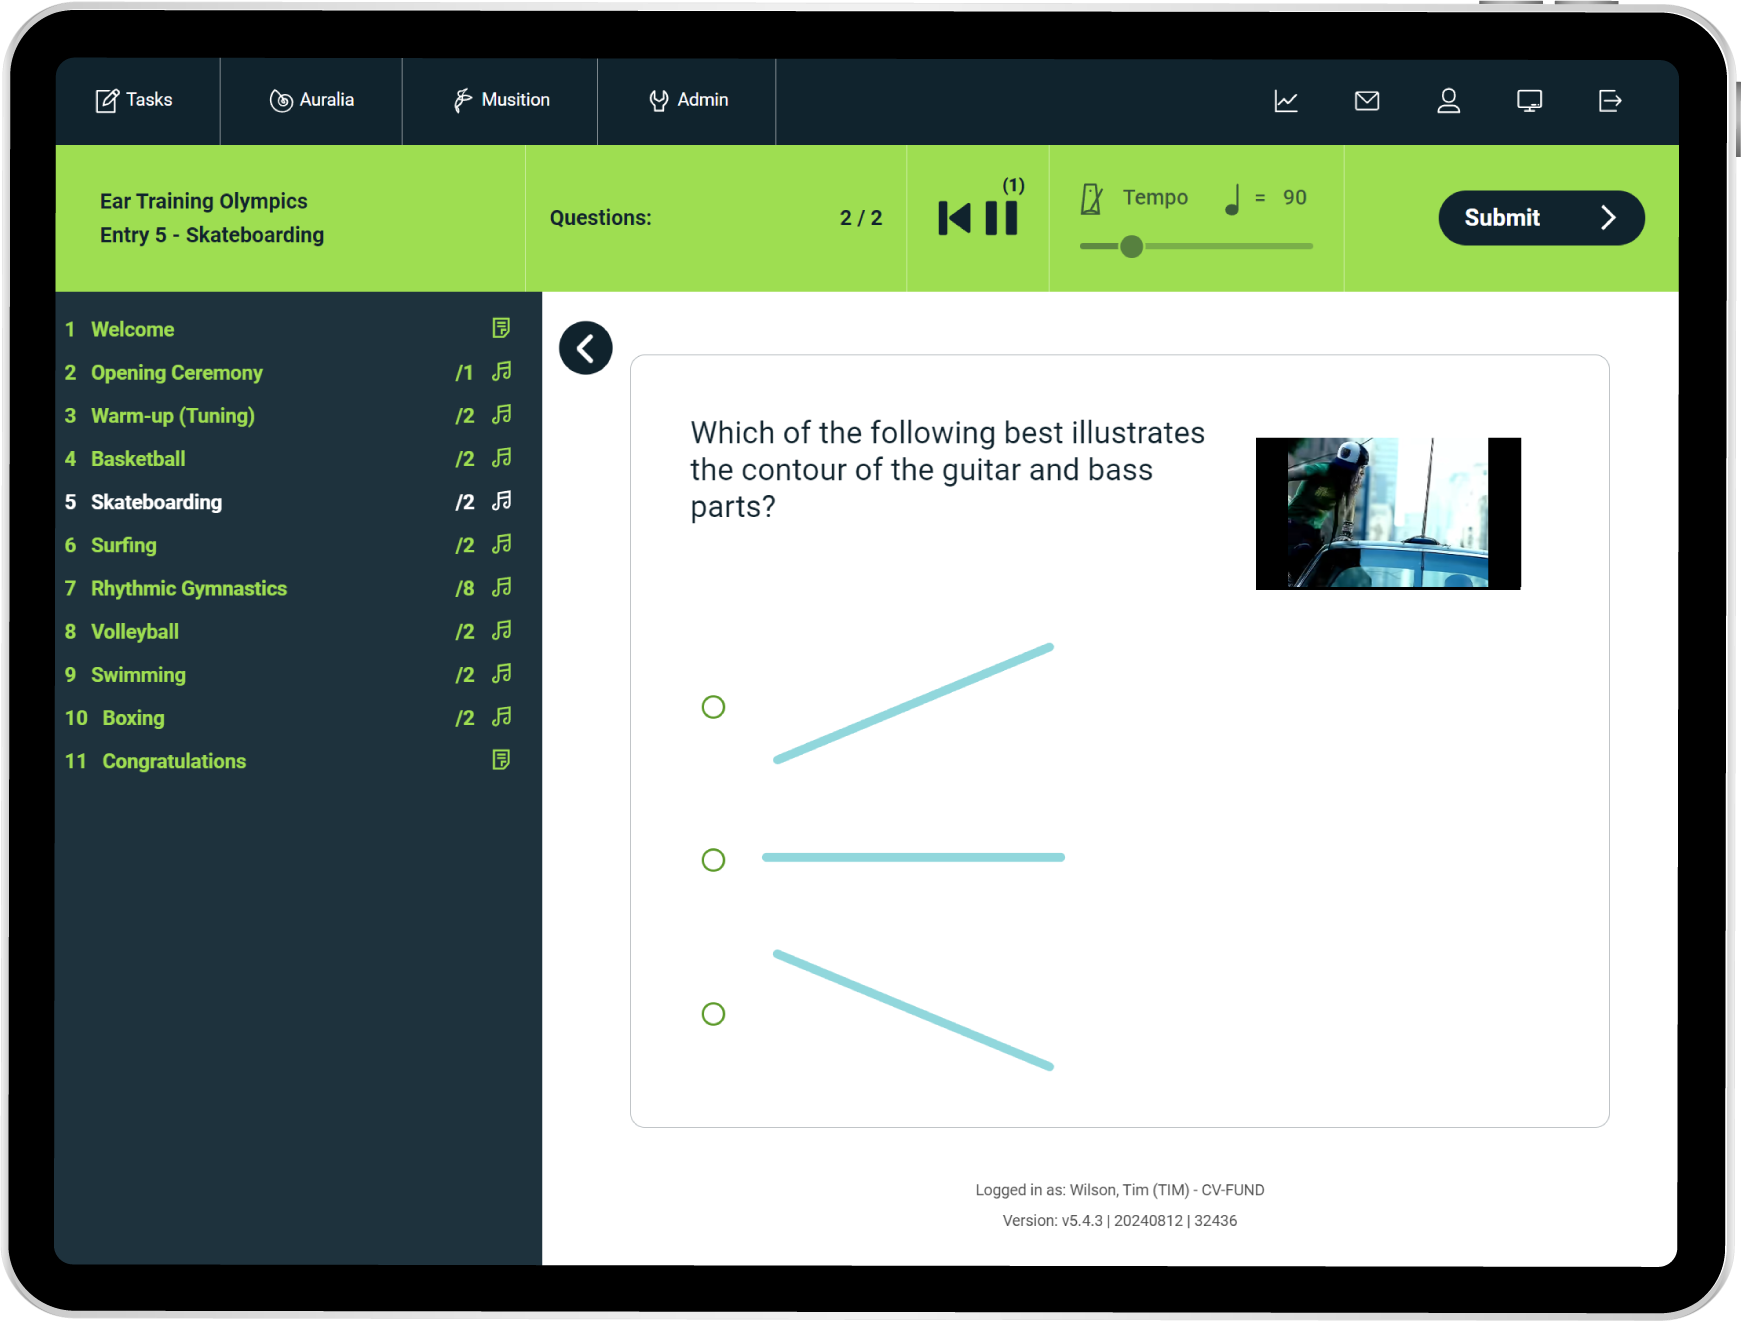Click the skateboarding video thumbnail

pos(1388,513)
